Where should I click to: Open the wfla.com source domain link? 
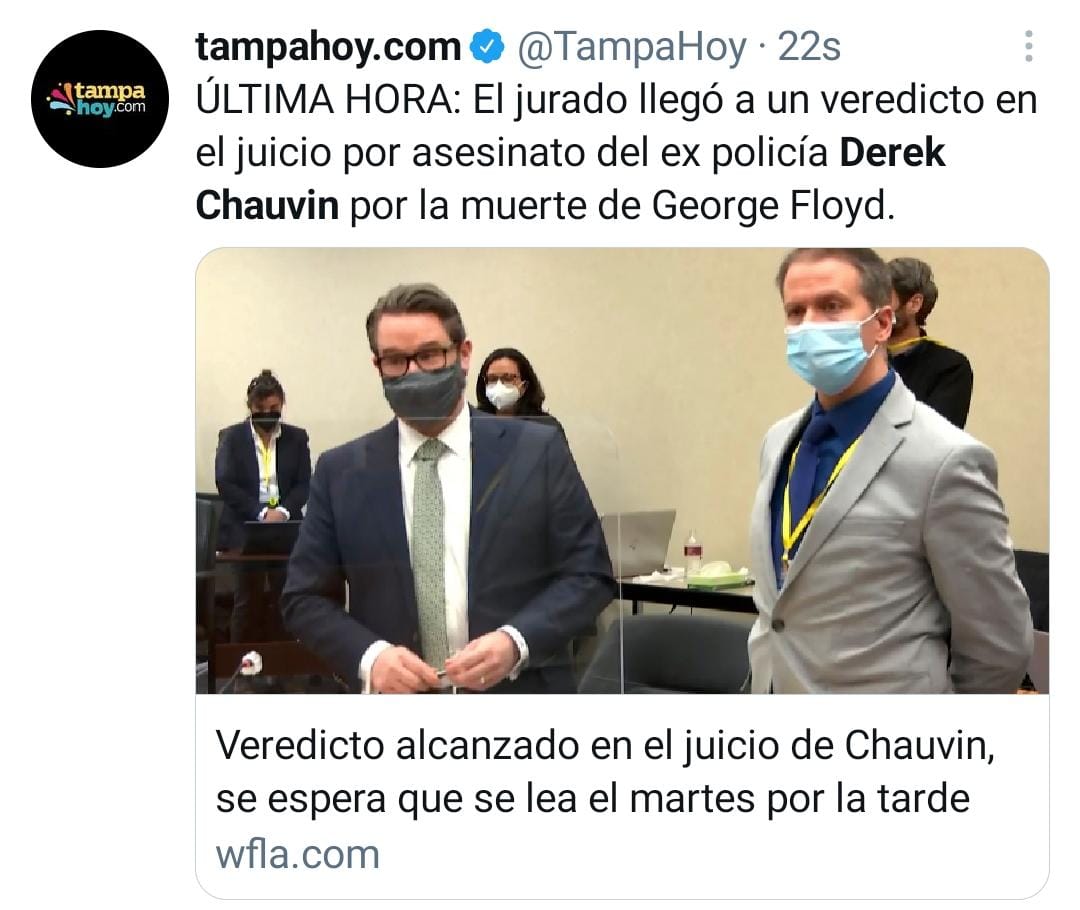pyautogui.click(x=298, y=854)
